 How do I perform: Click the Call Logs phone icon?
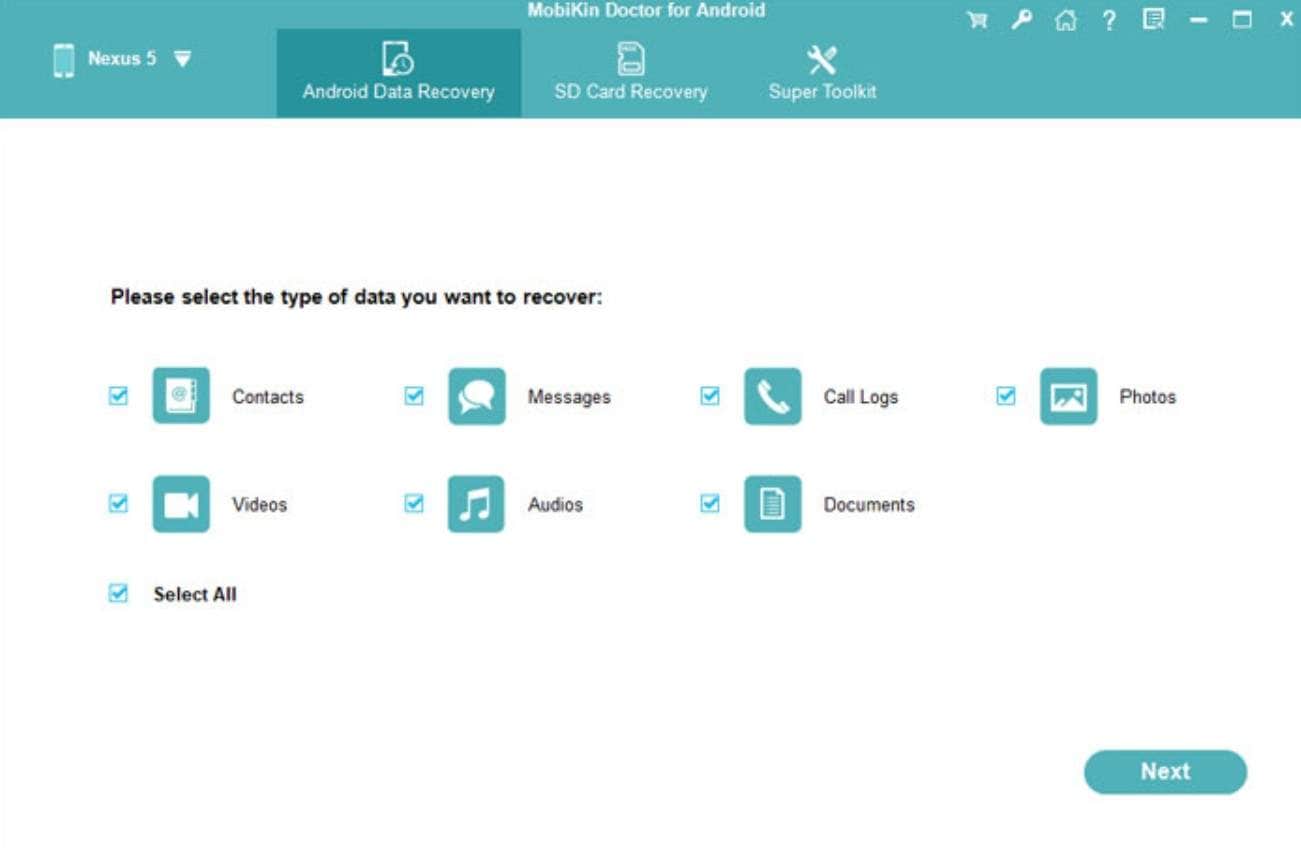[x=773, y=396]
